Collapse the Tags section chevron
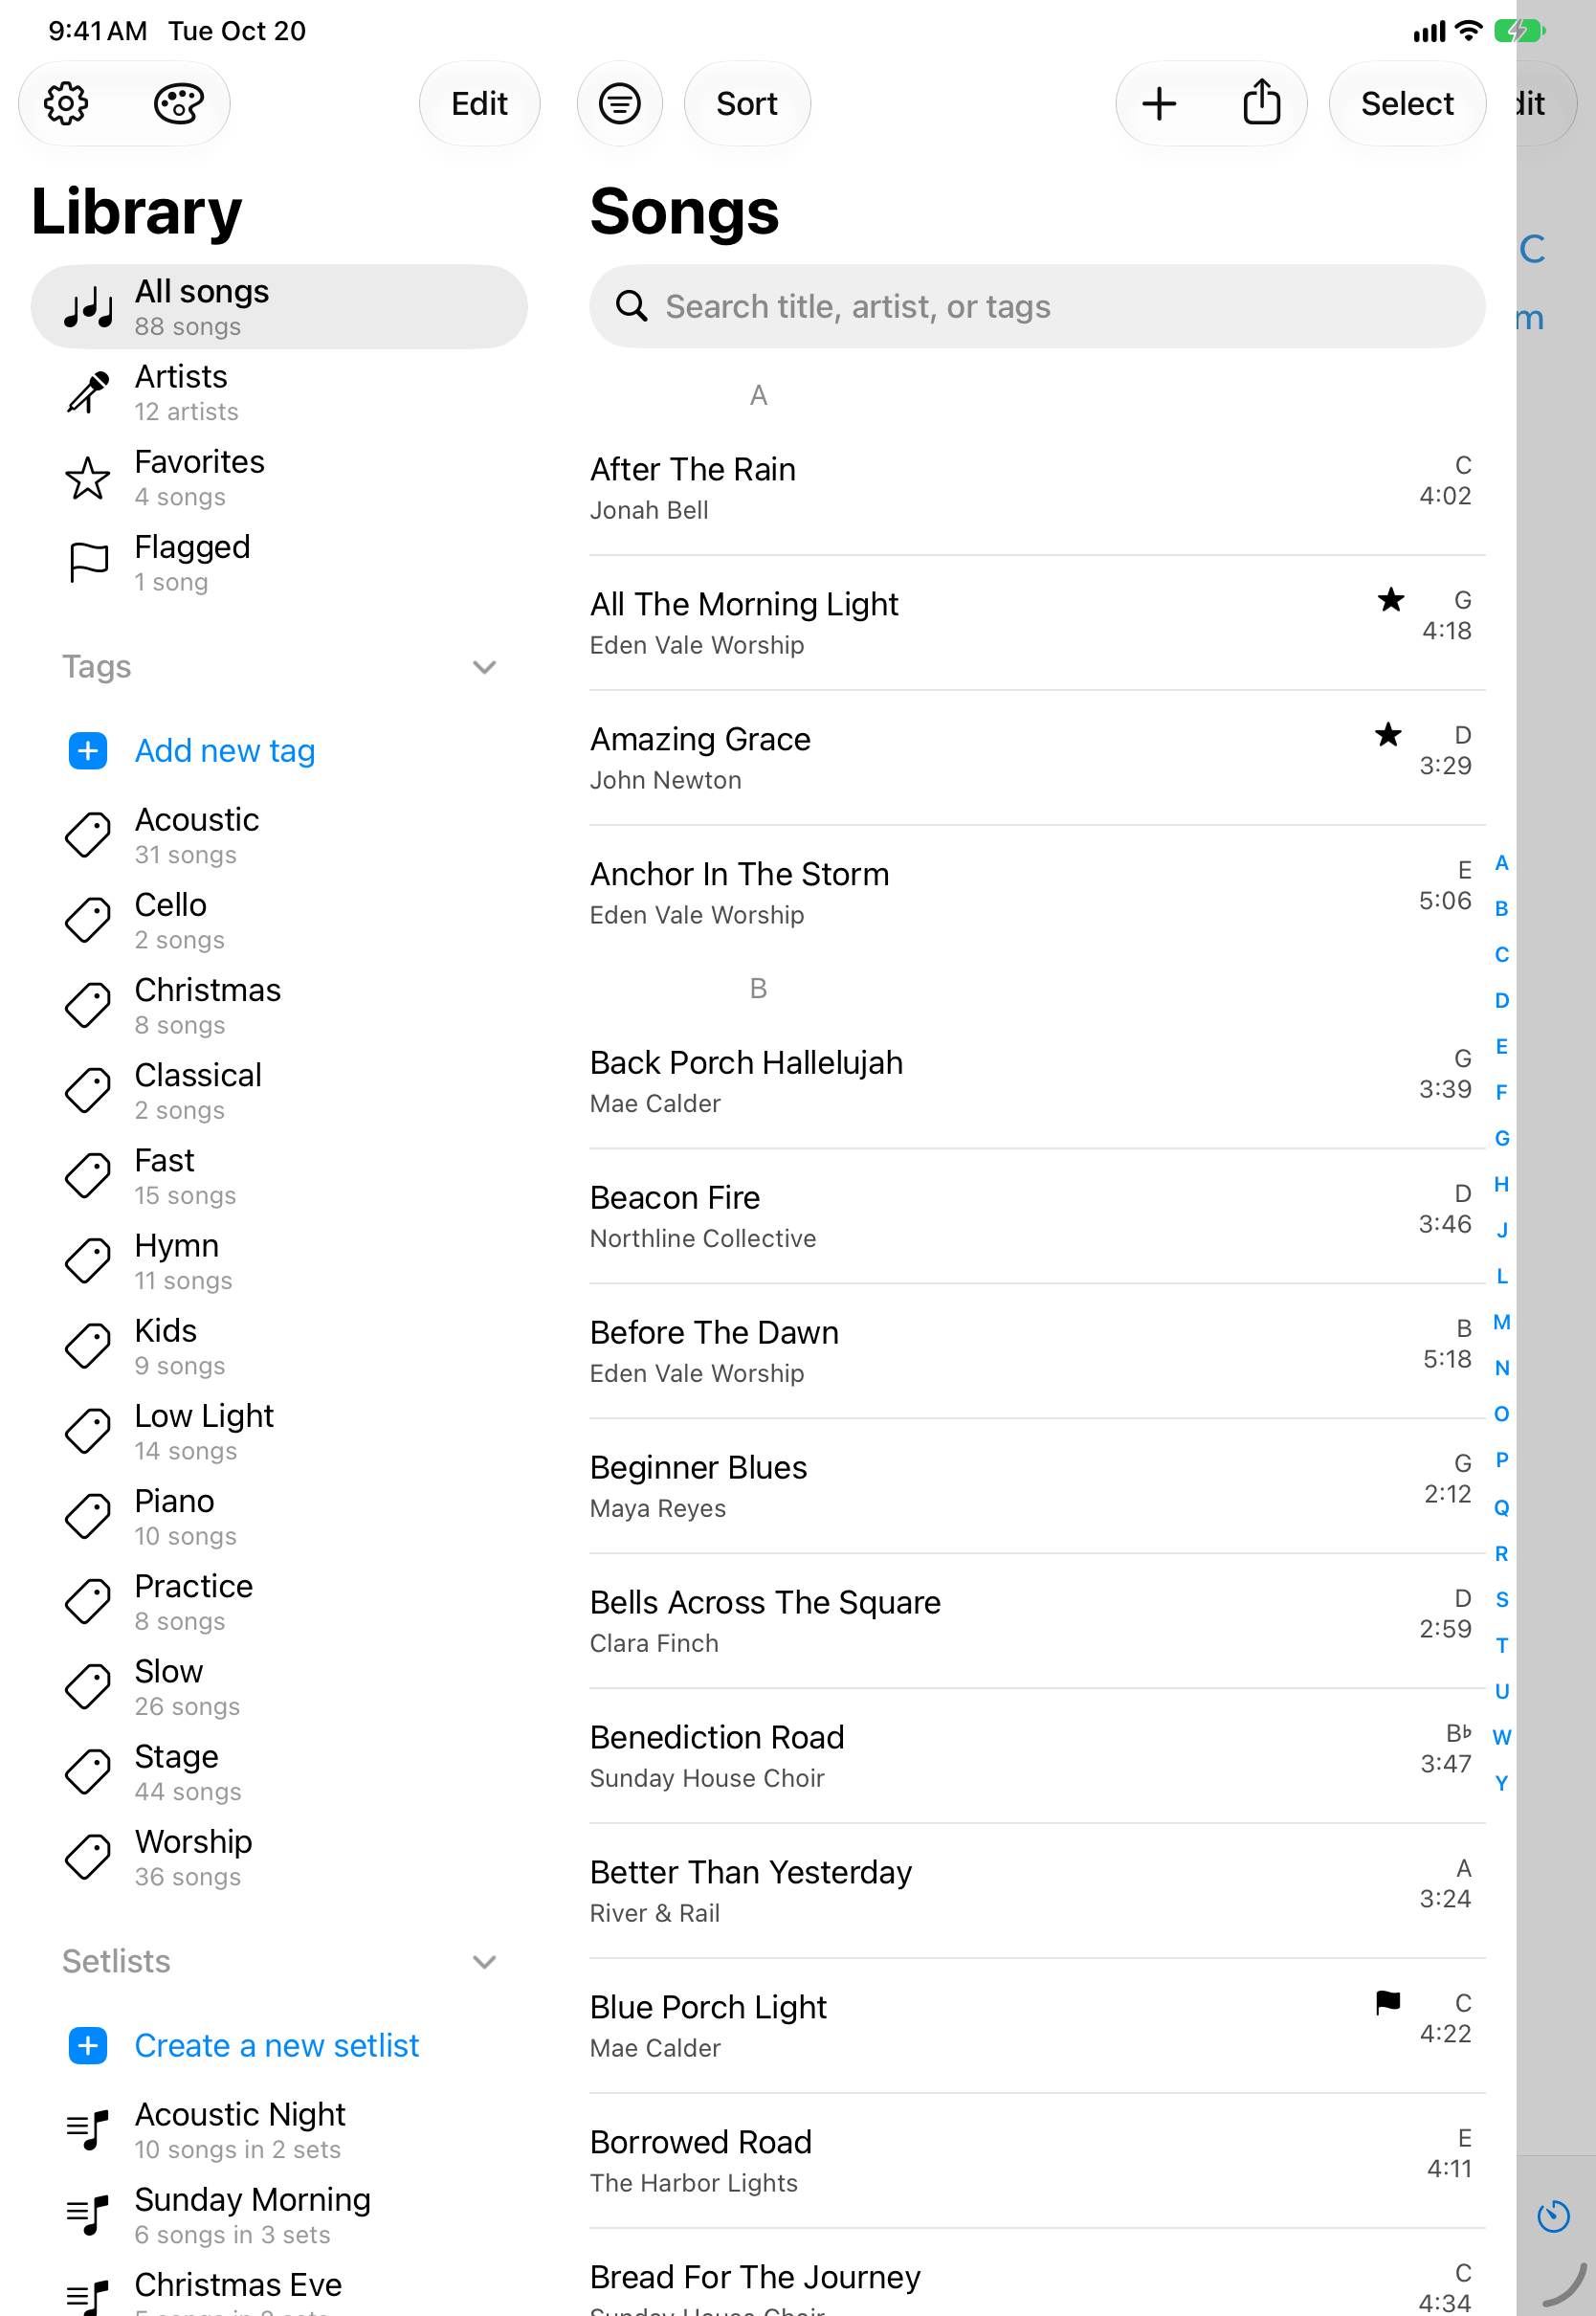This screenshot has height=2316, width=1596. click(484, 667)
